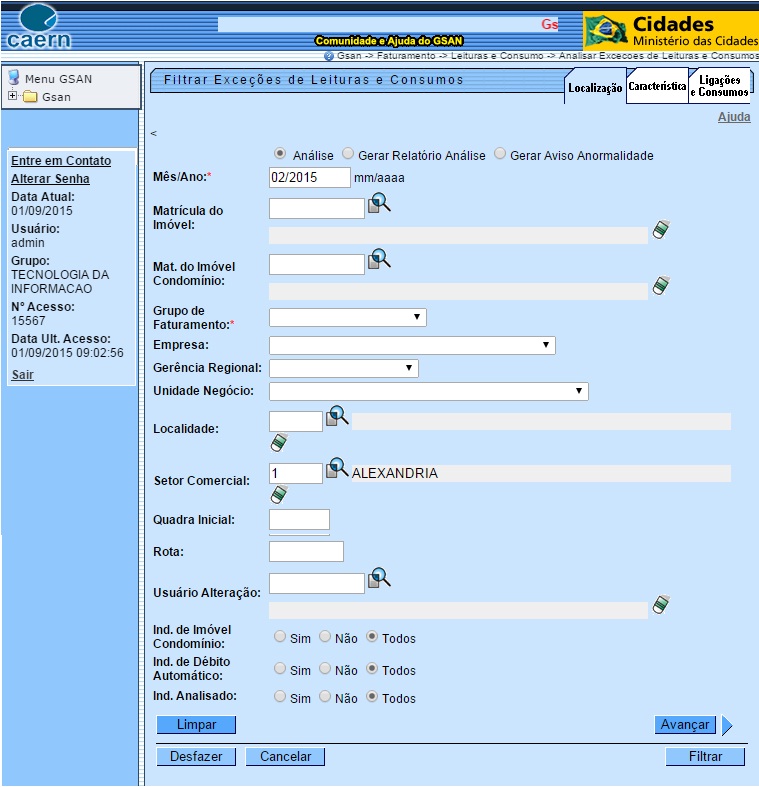Viewport: 759px width, 787px height.
Task: Switch to the Característica tab
Action: [657, 87]
